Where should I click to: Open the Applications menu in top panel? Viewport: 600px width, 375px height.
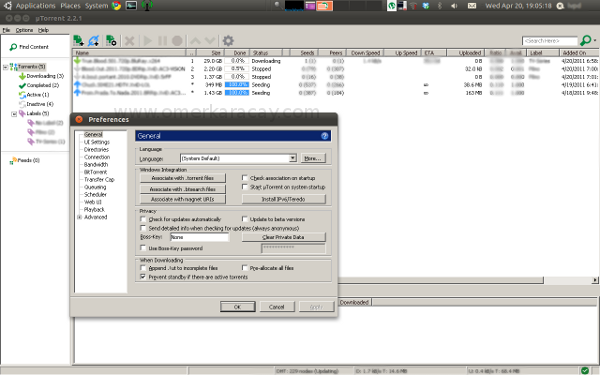tap(36, 6)
